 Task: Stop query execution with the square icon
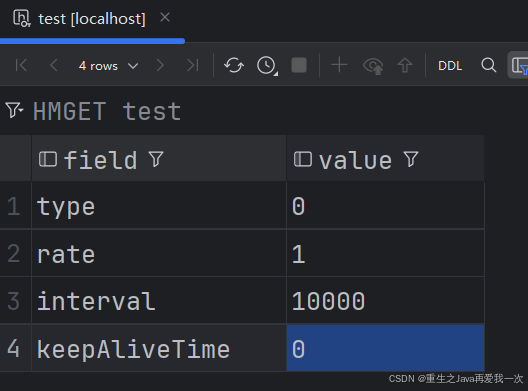click(x=299, y=65)
